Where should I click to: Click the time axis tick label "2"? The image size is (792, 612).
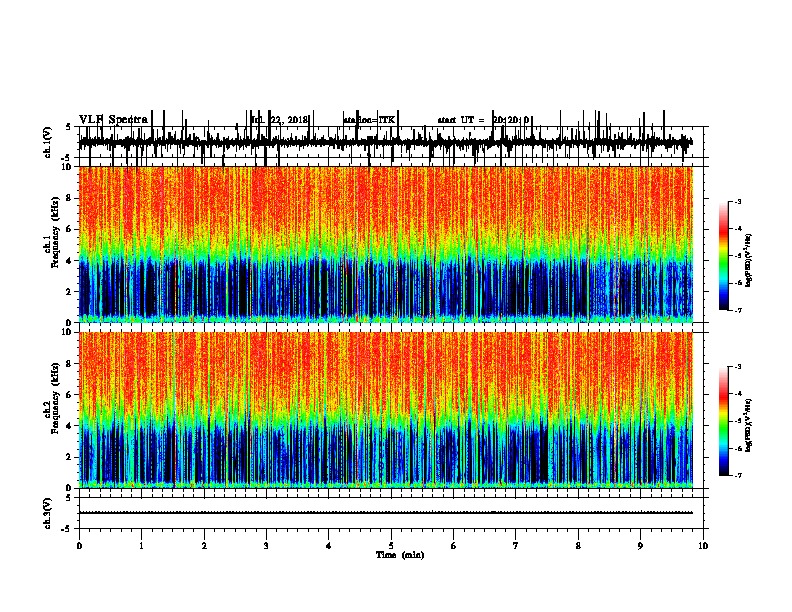[204, 546]
